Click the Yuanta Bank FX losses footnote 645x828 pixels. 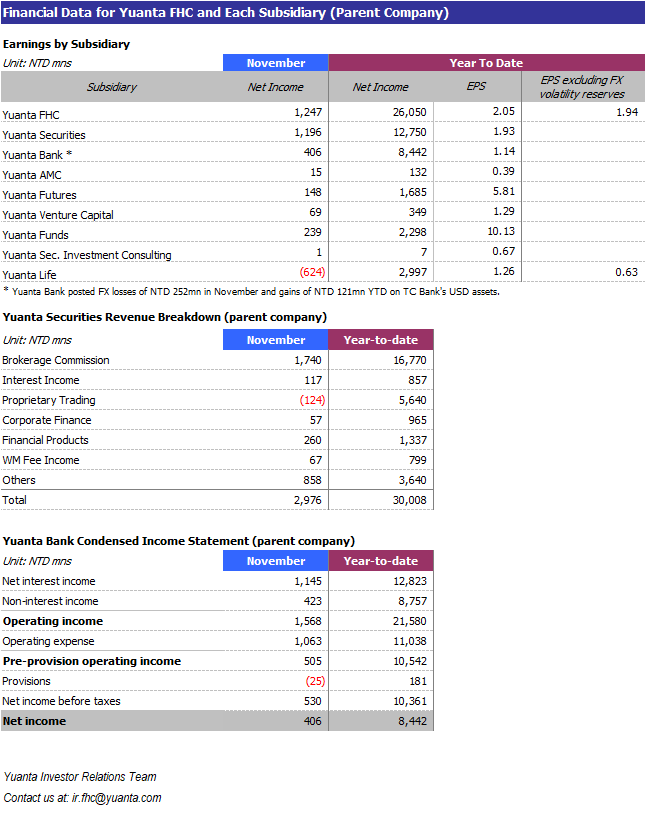[x=251, y=291]
